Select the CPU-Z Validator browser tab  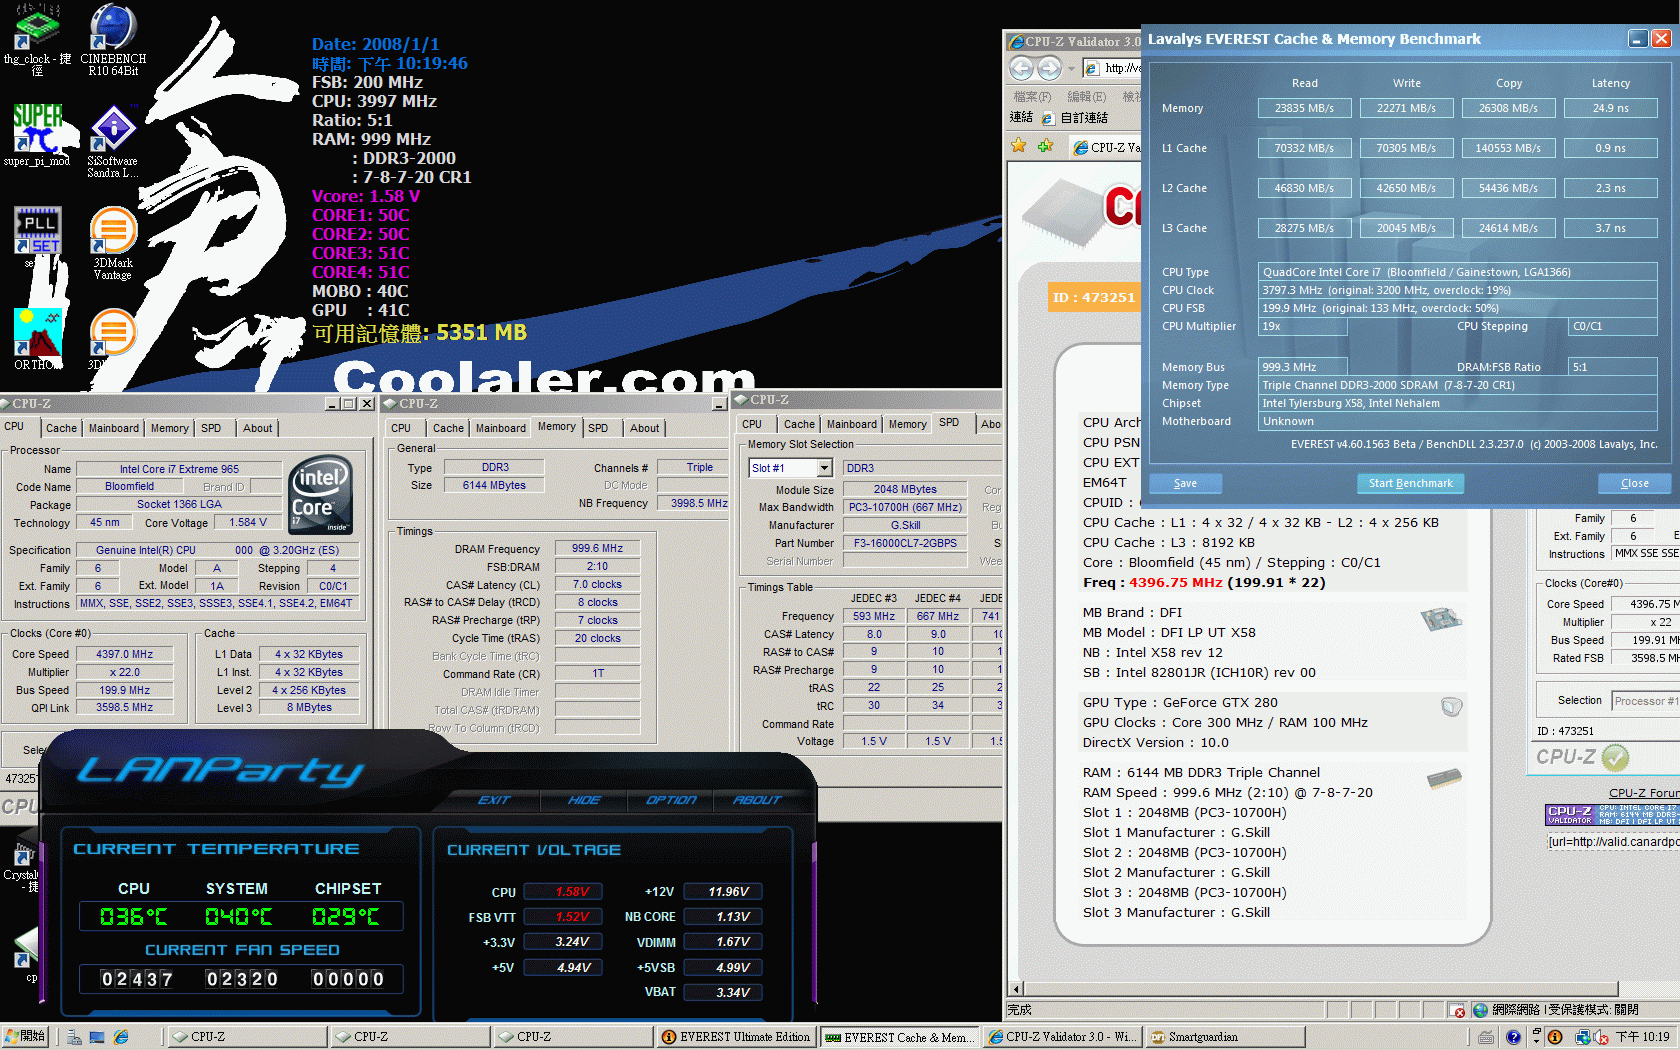(x=1105, y=147)
